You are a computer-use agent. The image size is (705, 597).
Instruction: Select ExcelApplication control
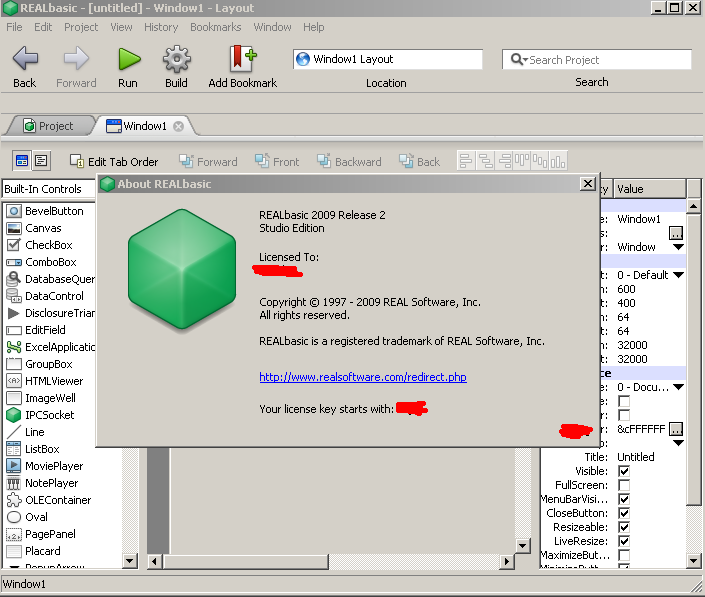tap(50, 347)
